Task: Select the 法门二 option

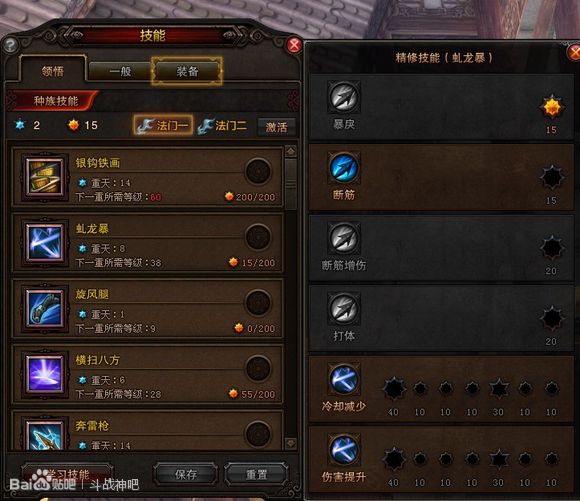Action: point(222,126)
